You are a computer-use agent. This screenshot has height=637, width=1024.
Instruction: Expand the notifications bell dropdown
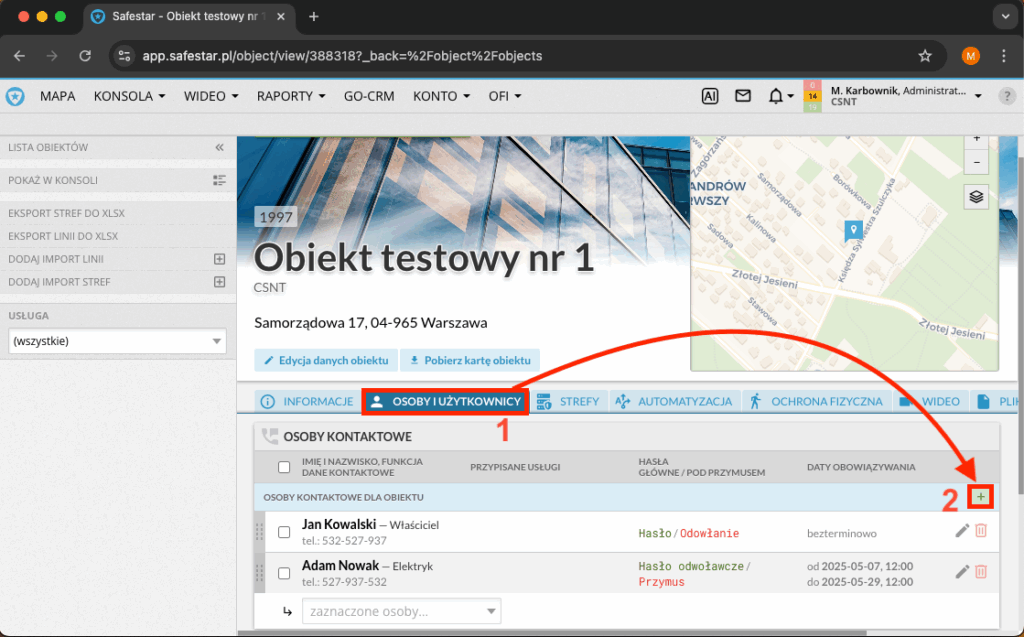click(781, 96)
